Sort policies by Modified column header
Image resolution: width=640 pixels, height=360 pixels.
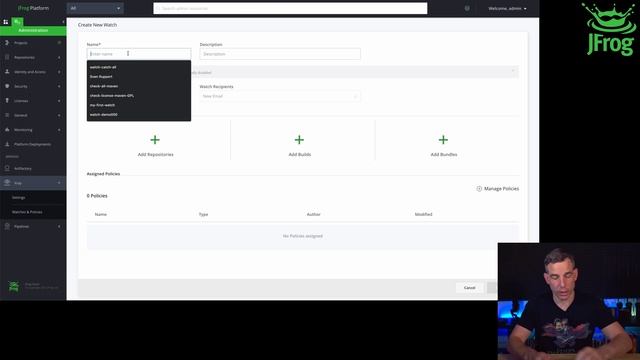tap(423, 214)
